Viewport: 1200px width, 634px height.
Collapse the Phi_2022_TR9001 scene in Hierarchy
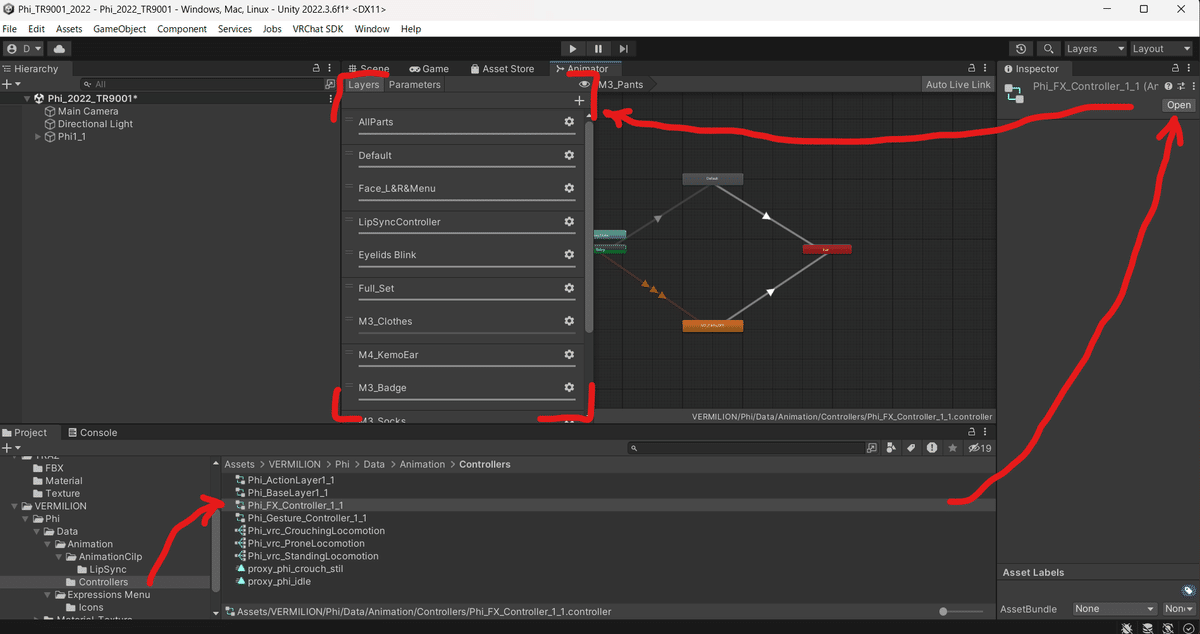click(x=28, y=98)
